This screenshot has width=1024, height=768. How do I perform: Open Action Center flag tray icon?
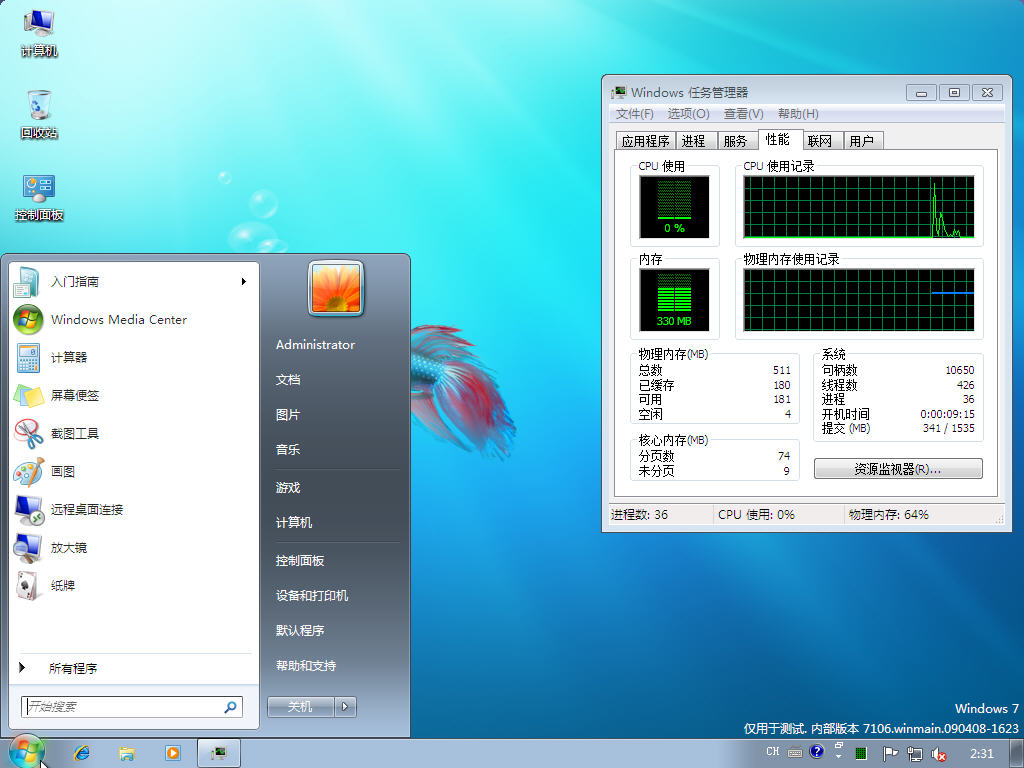tap(890, 754)
